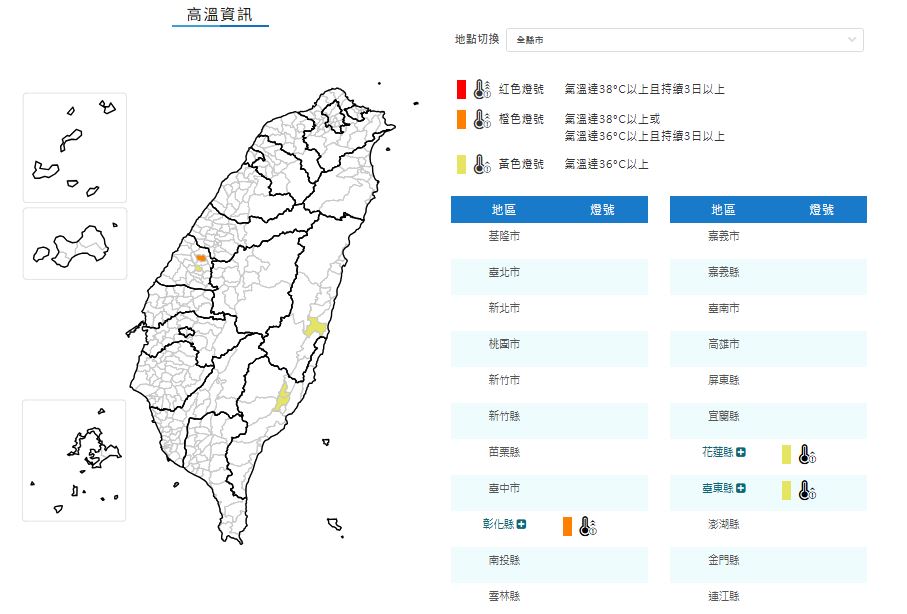Open the 地點切換 location dropdown
This screenshot has height=614, width=907.
point(685,40)
